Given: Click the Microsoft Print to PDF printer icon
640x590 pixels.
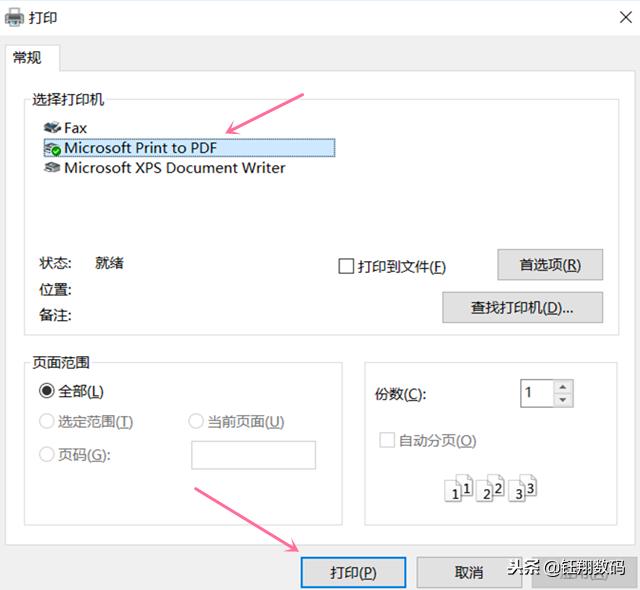Looking at the screenshot, I should 52,149.
